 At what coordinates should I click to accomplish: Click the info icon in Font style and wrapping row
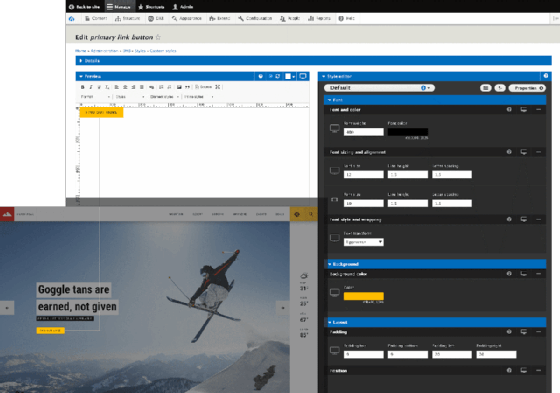coord(509,219)
